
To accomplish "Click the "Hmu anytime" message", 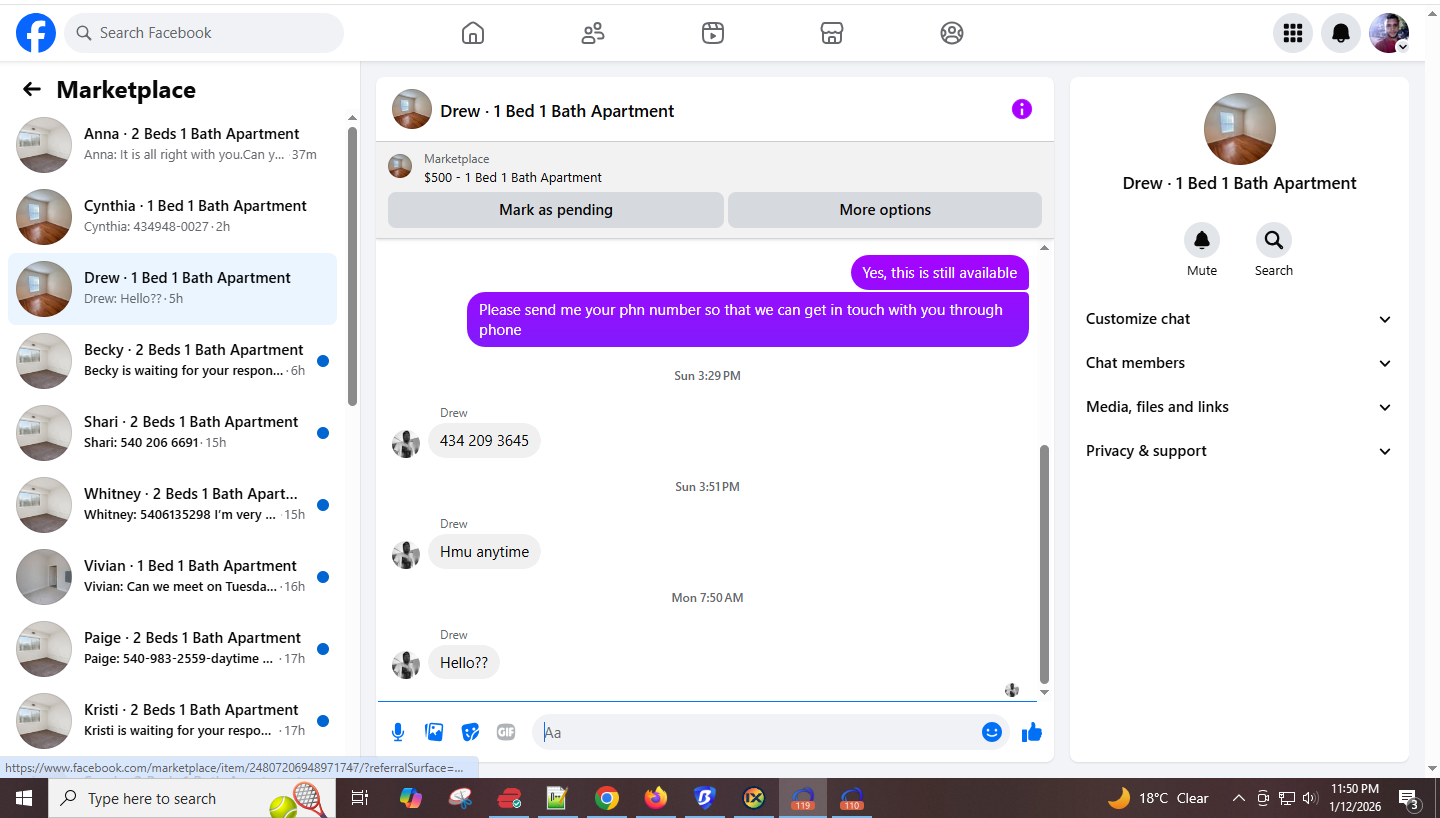I will pyautogui.click(x=484, y=551).
